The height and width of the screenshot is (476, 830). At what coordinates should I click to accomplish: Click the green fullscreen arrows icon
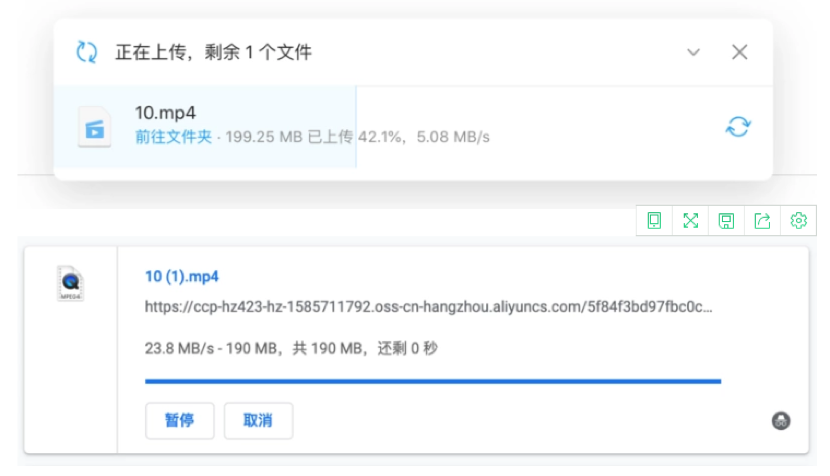pos(690,220)
